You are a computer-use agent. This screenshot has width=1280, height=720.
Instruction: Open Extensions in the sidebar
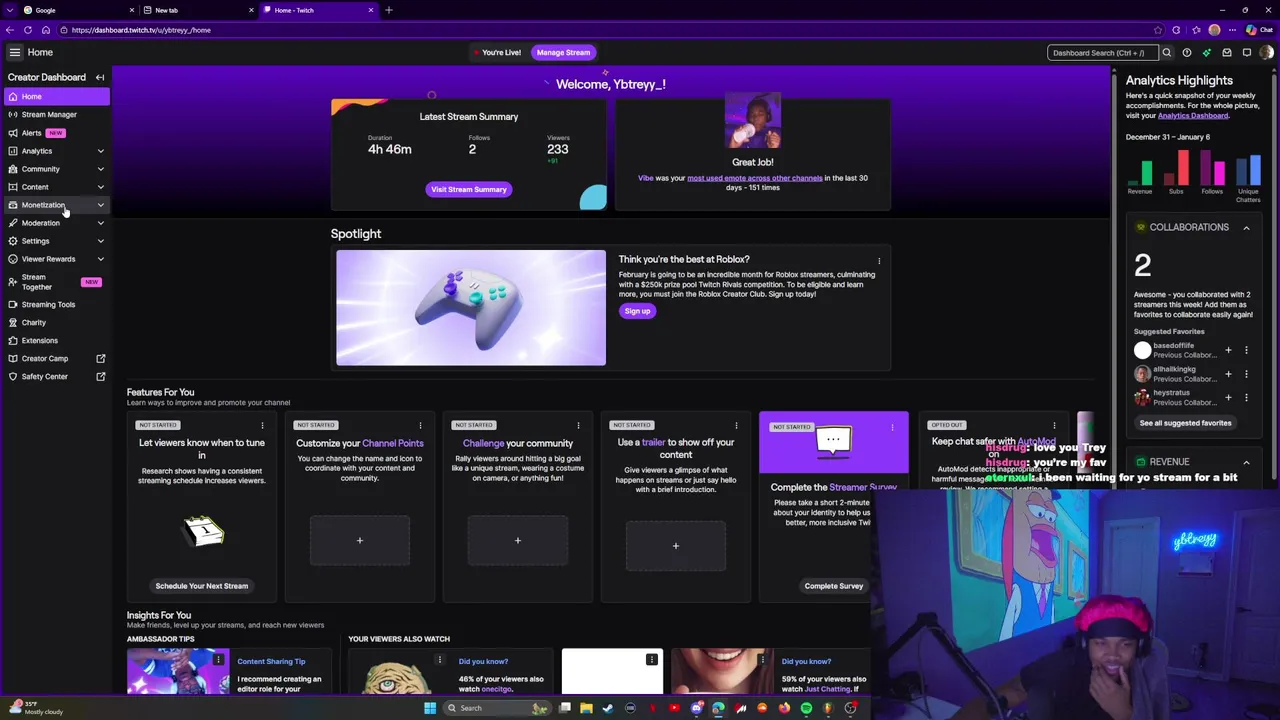[x=56, y=340]
